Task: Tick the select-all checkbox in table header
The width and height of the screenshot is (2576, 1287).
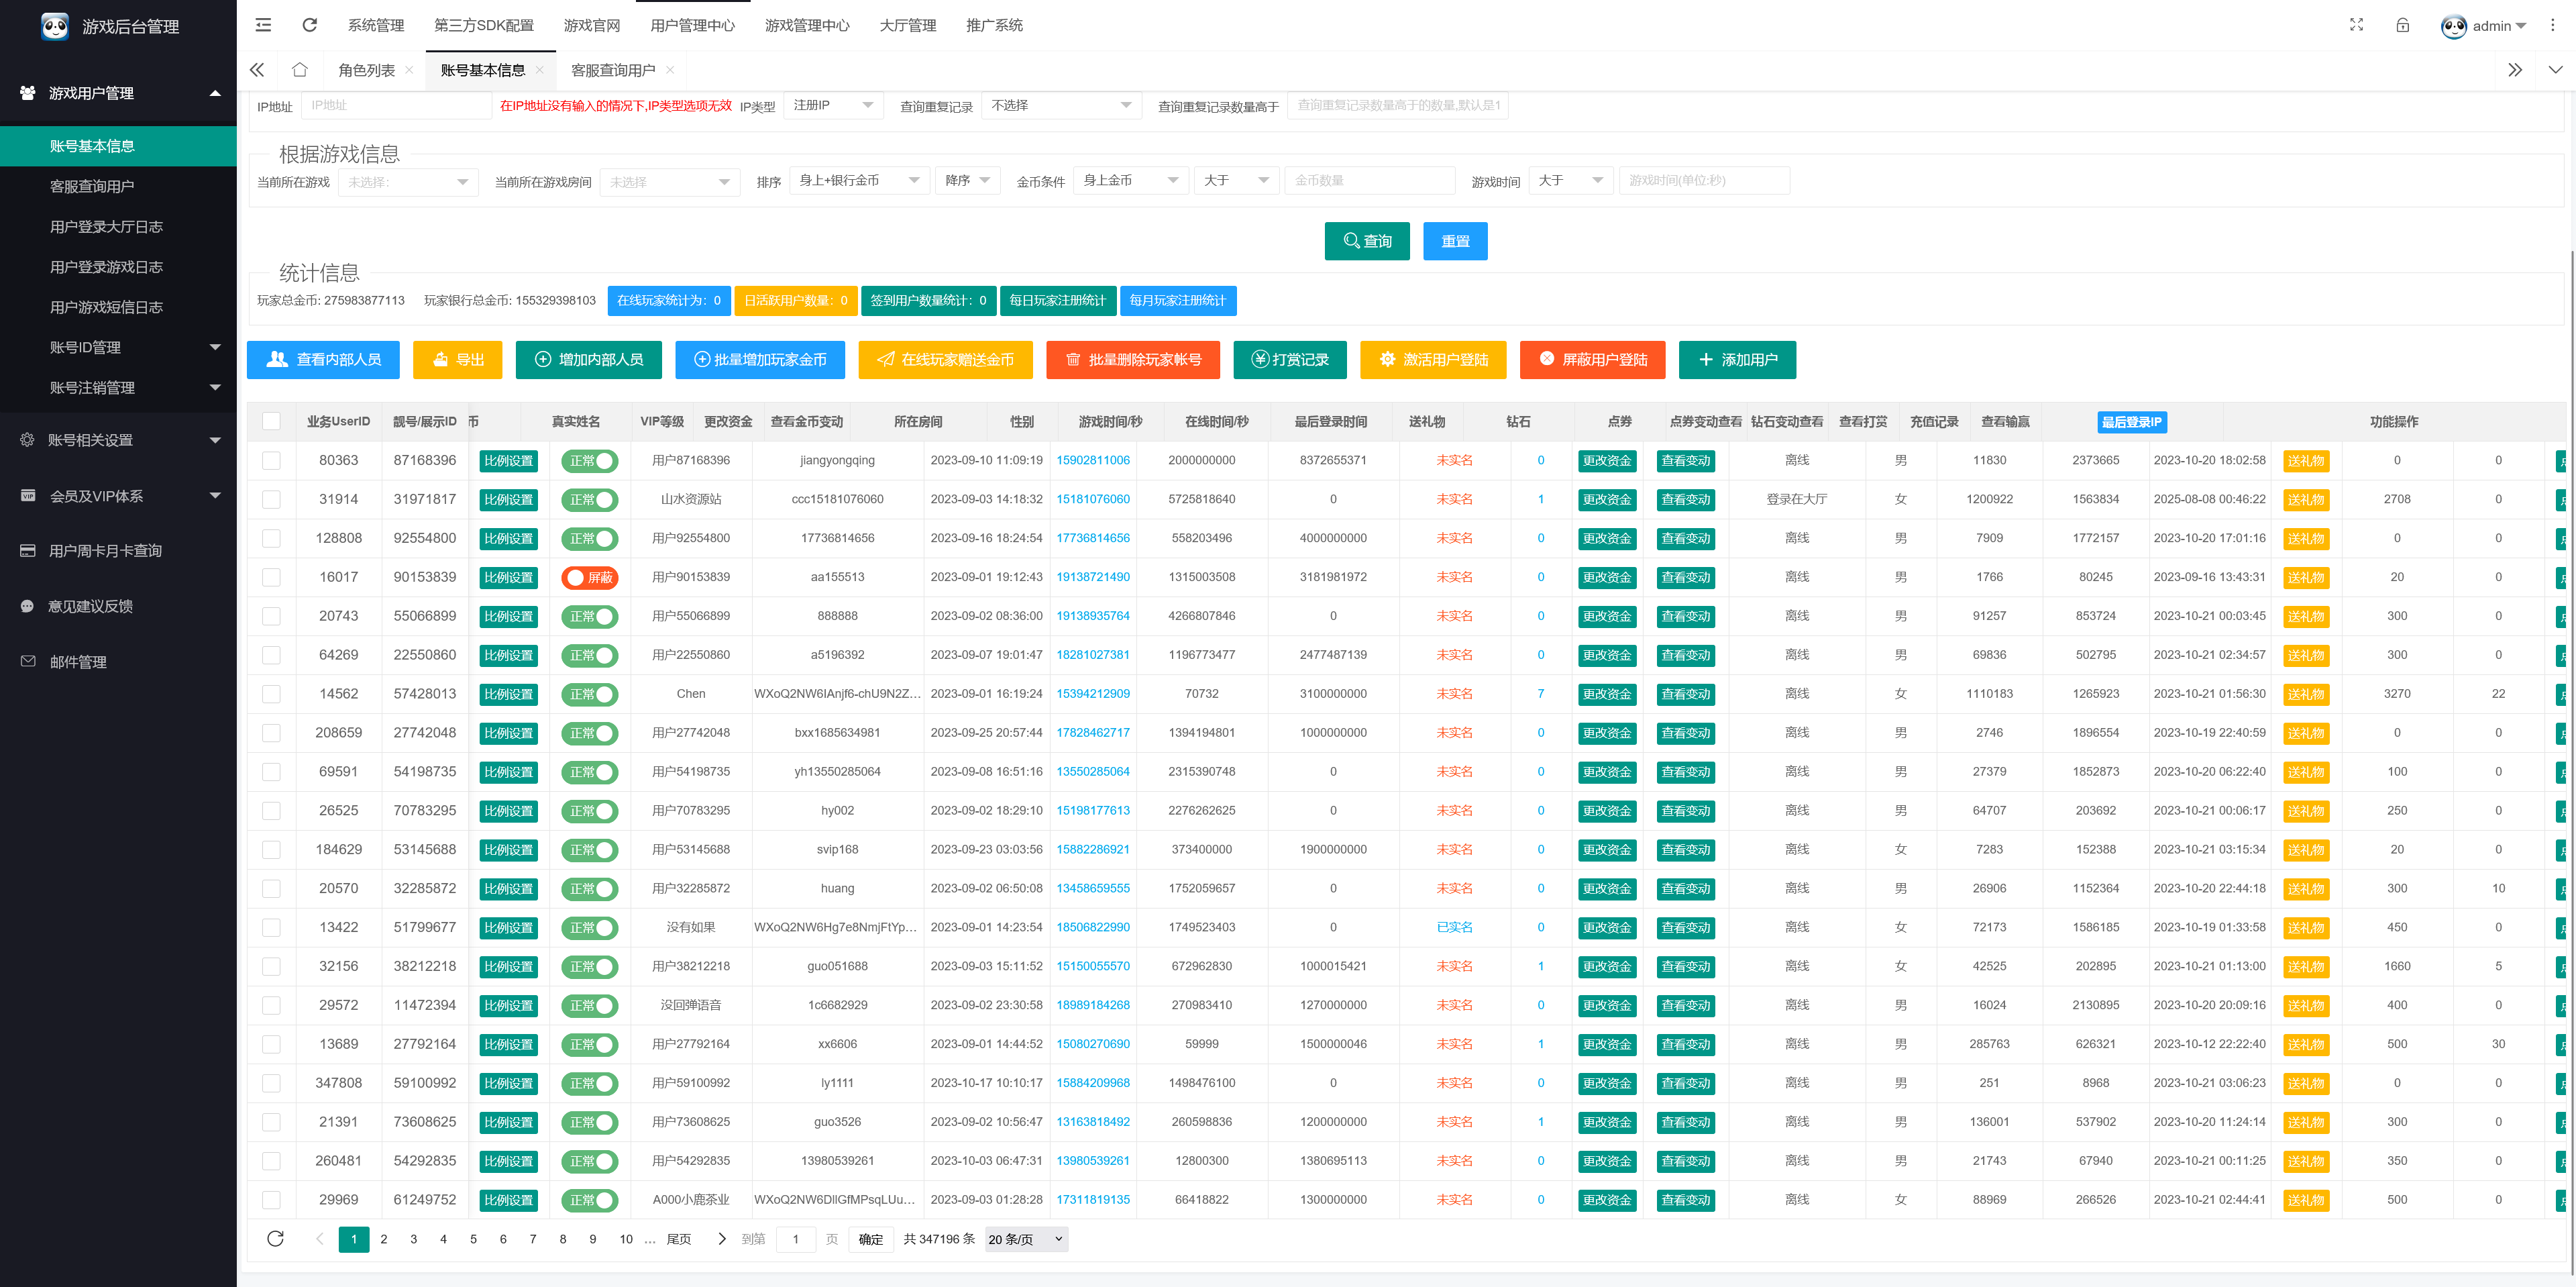Action: point(271,421)
